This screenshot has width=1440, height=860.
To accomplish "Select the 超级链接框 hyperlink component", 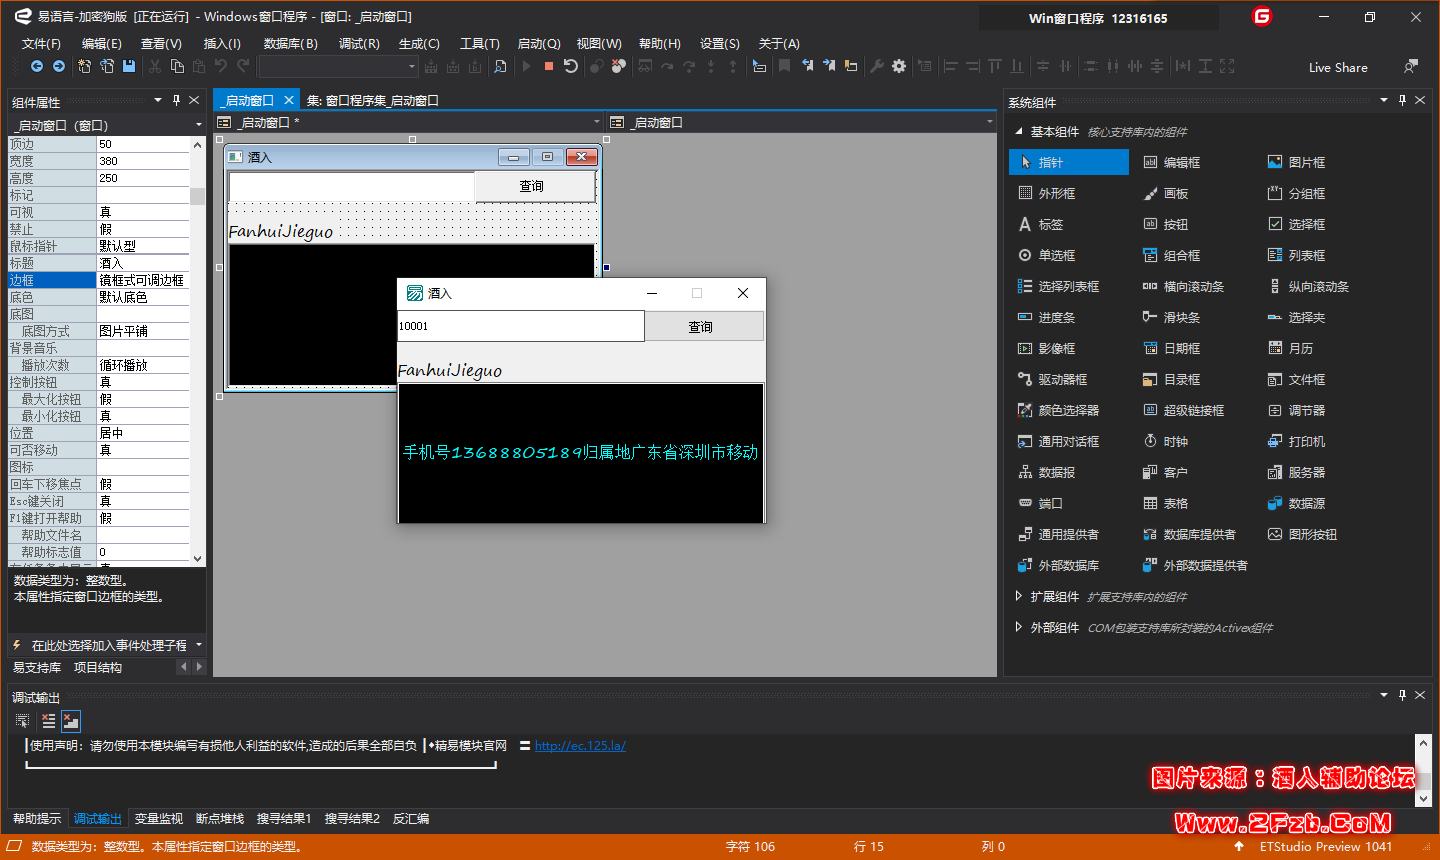I will click(x=1184, y=410).
